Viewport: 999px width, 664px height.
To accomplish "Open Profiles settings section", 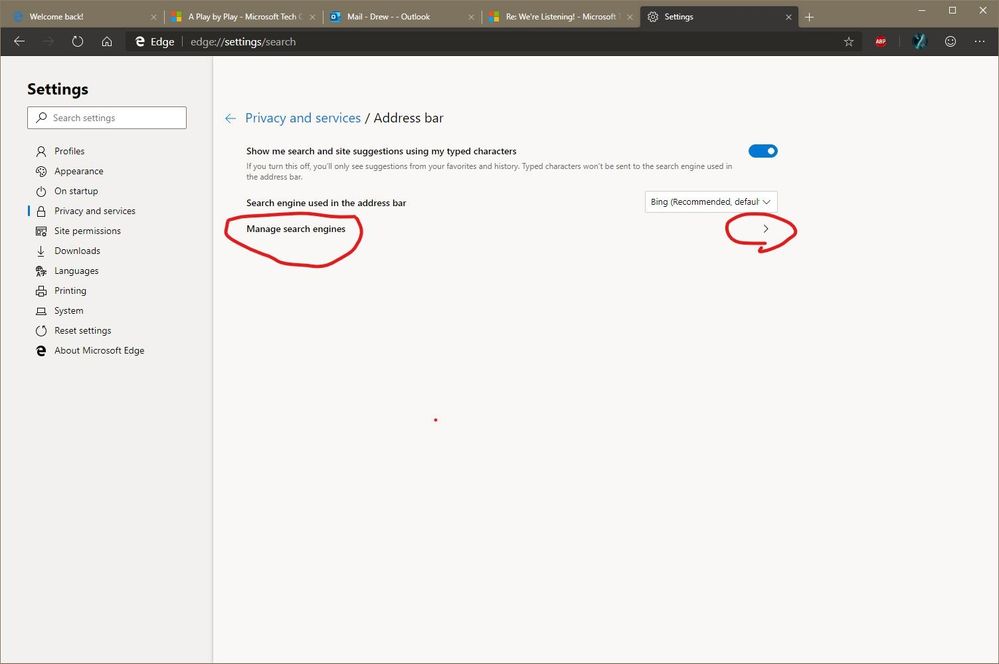I will [x=69, y=151].
